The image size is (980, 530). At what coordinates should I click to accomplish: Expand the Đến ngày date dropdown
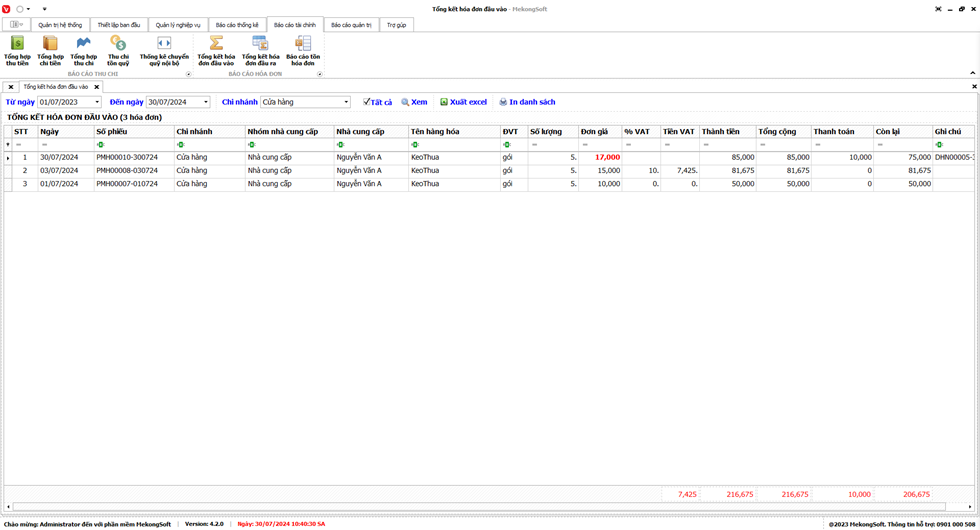coord(206,102)
